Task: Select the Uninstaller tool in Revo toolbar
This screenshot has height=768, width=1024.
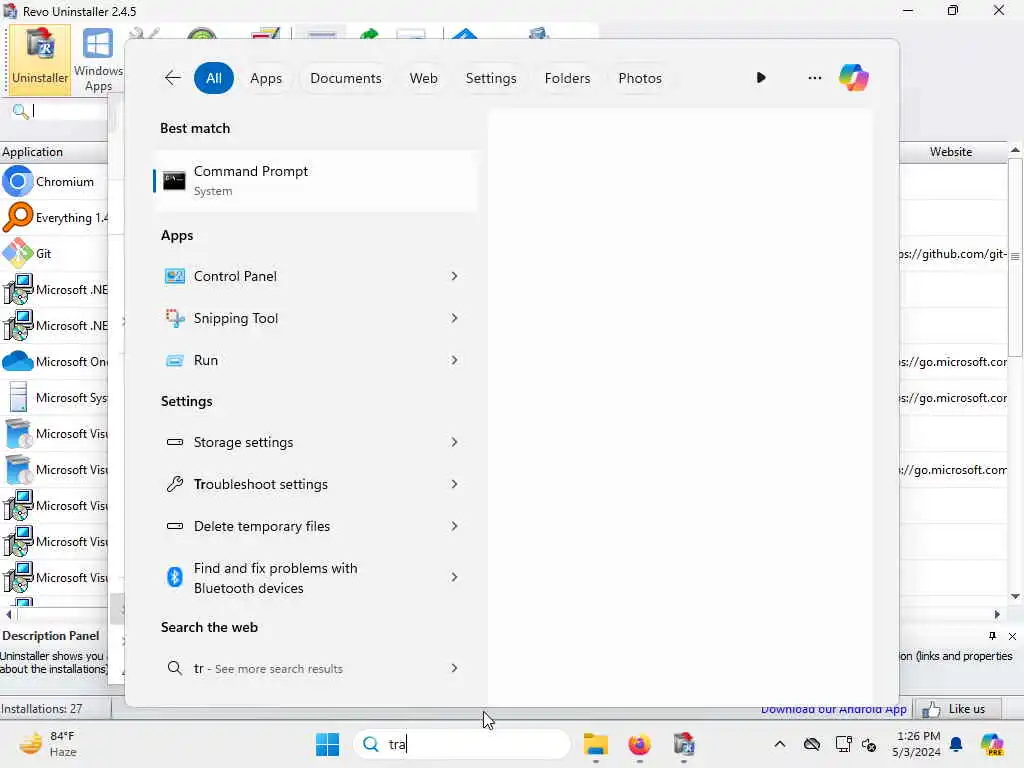Action: pos(39,59)
